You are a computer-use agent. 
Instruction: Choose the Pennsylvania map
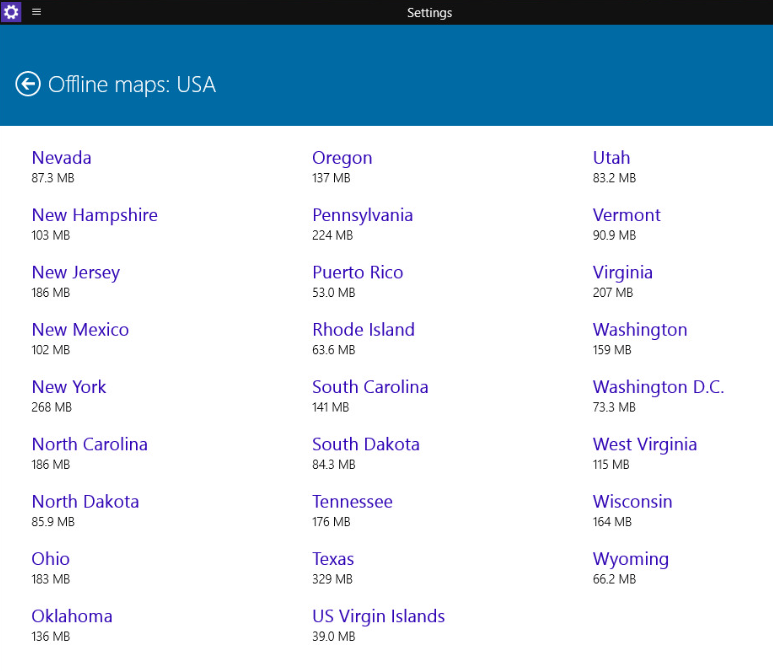(x=363, y=215)
